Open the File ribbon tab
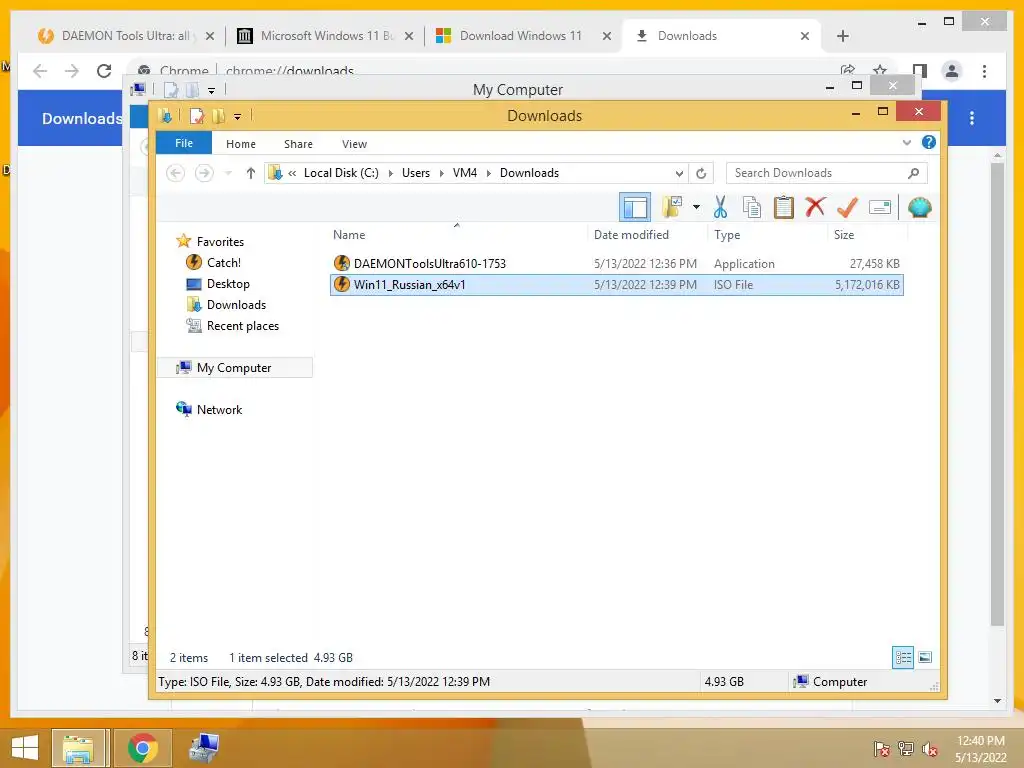Image resolution: width=1024 pixels, height=768 pixels. pyautogui.click(x=184, y=143)
